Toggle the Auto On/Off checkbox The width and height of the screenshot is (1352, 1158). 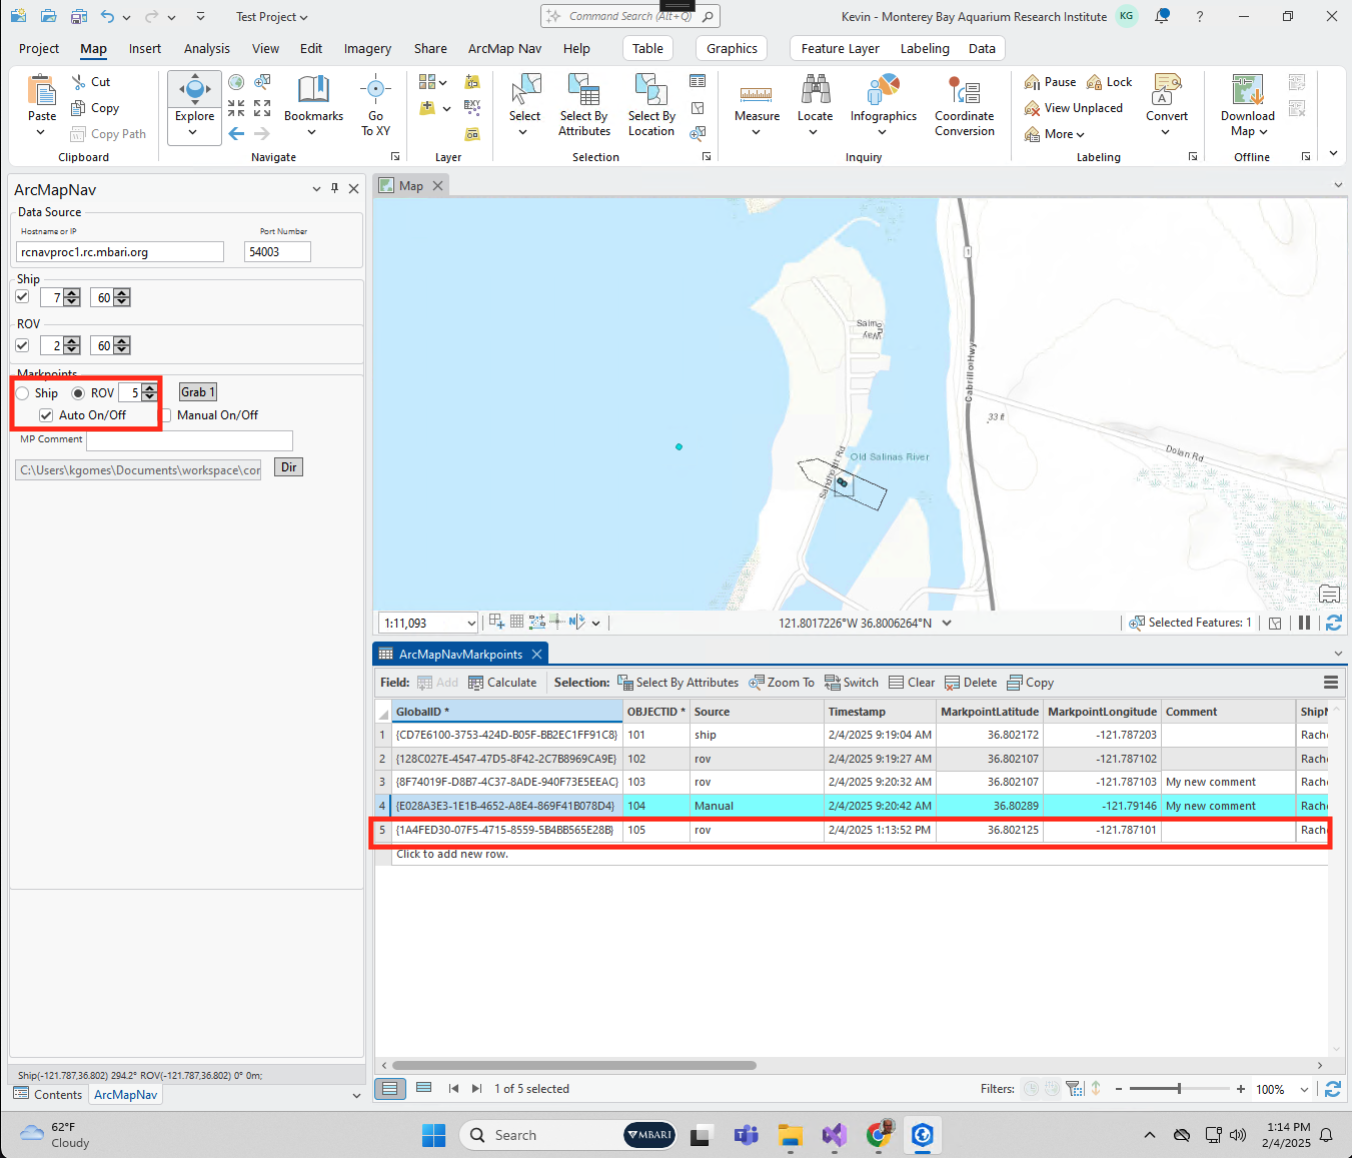[46, 415]
